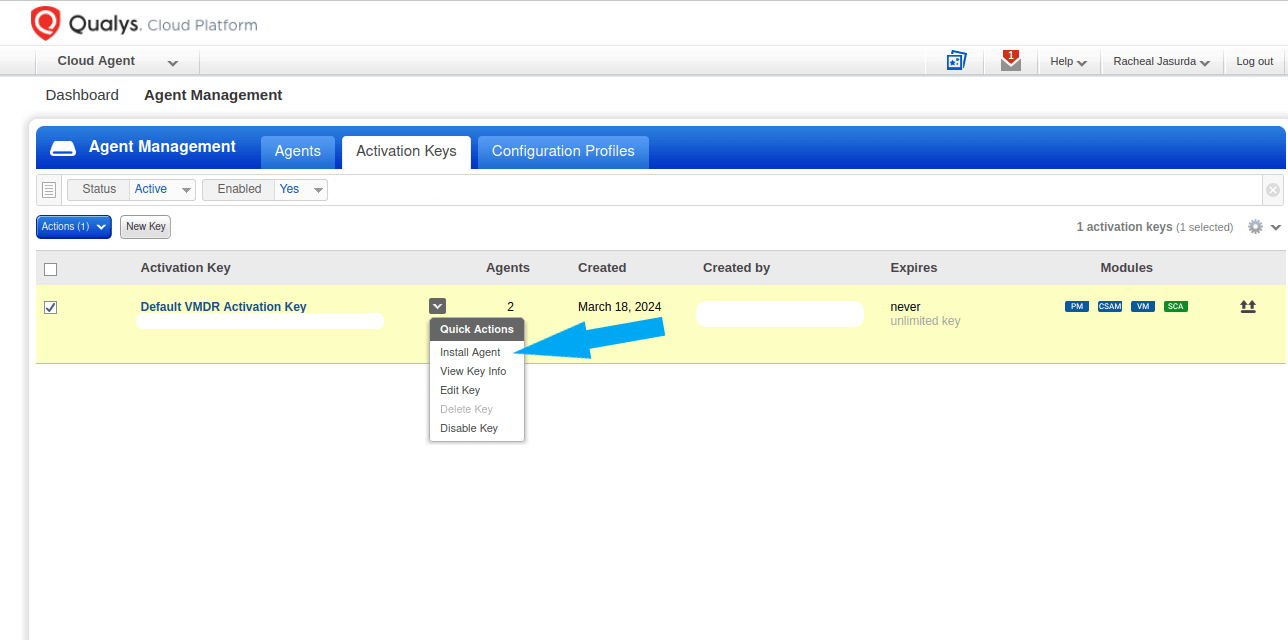The height and width of the screenshot is (640, 1288).
Task: Click the "never" expiry value
Action: 906,307
